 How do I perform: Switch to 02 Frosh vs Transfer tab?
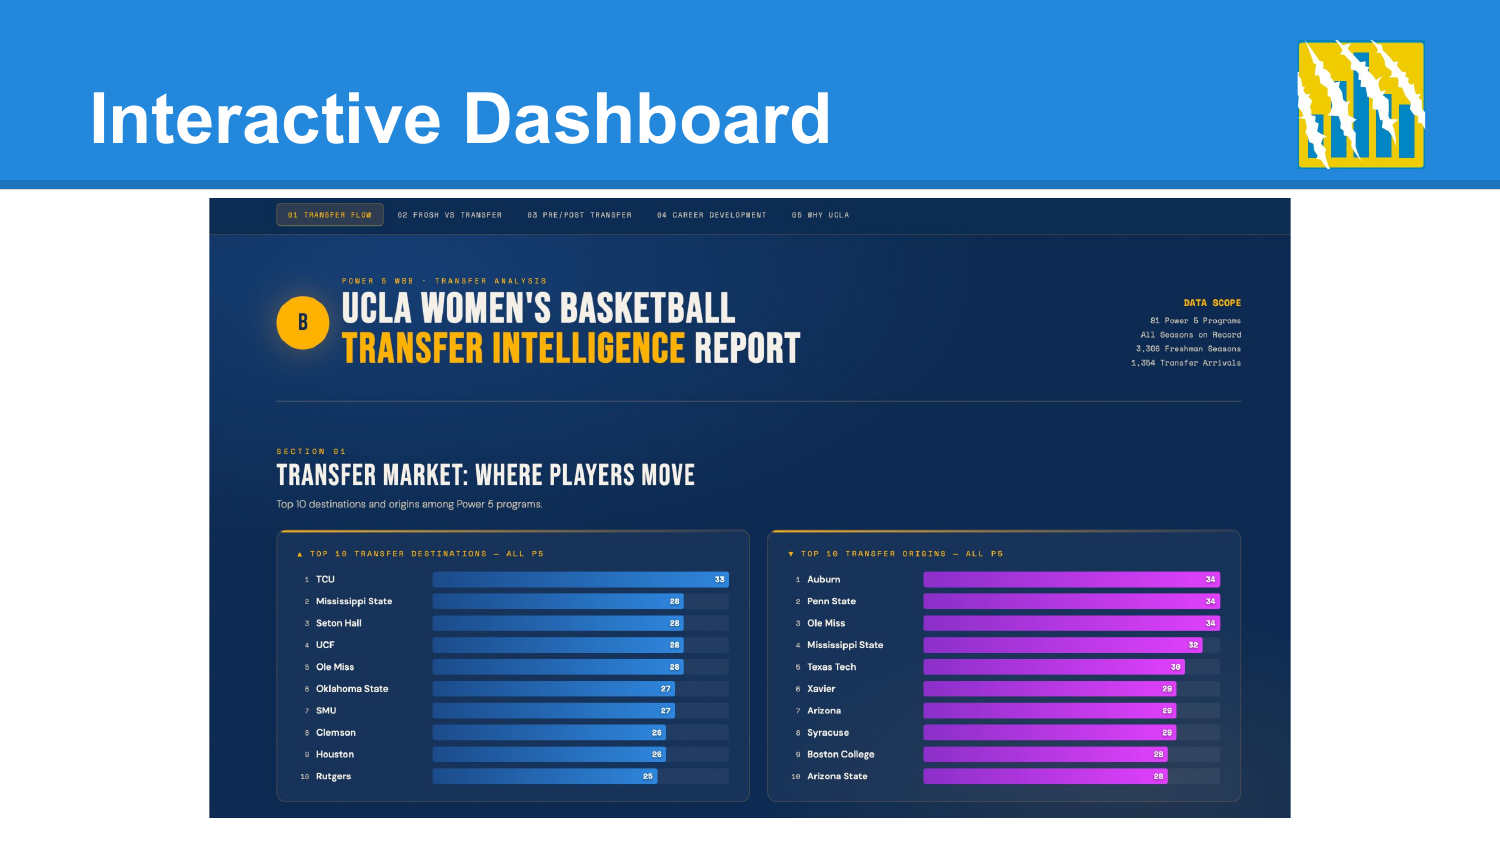click(x=450, y=215)
